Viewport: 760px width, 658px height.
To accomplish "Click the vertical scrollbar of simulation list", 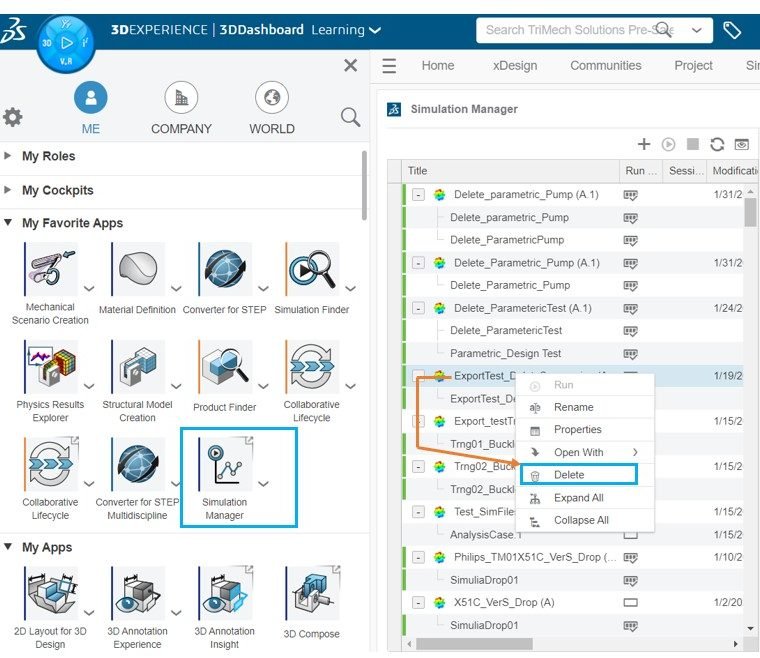I will pos(750,212).
